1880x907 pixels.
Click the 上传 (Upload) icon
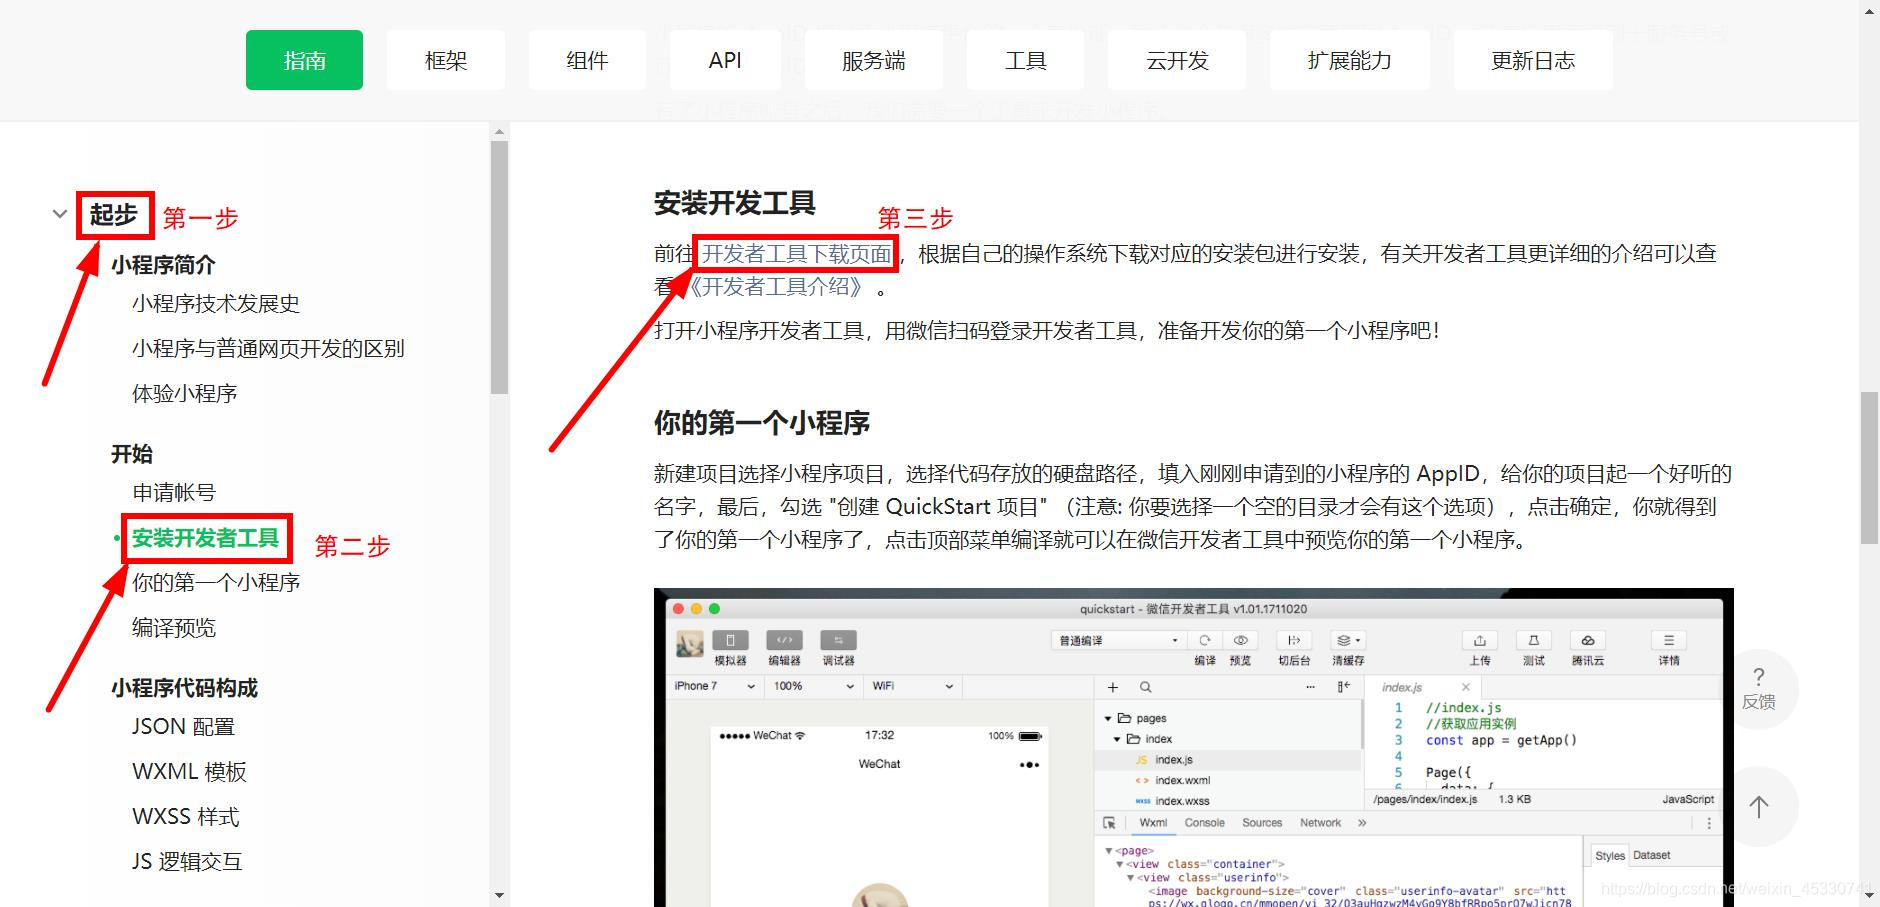click(1479, 641)
